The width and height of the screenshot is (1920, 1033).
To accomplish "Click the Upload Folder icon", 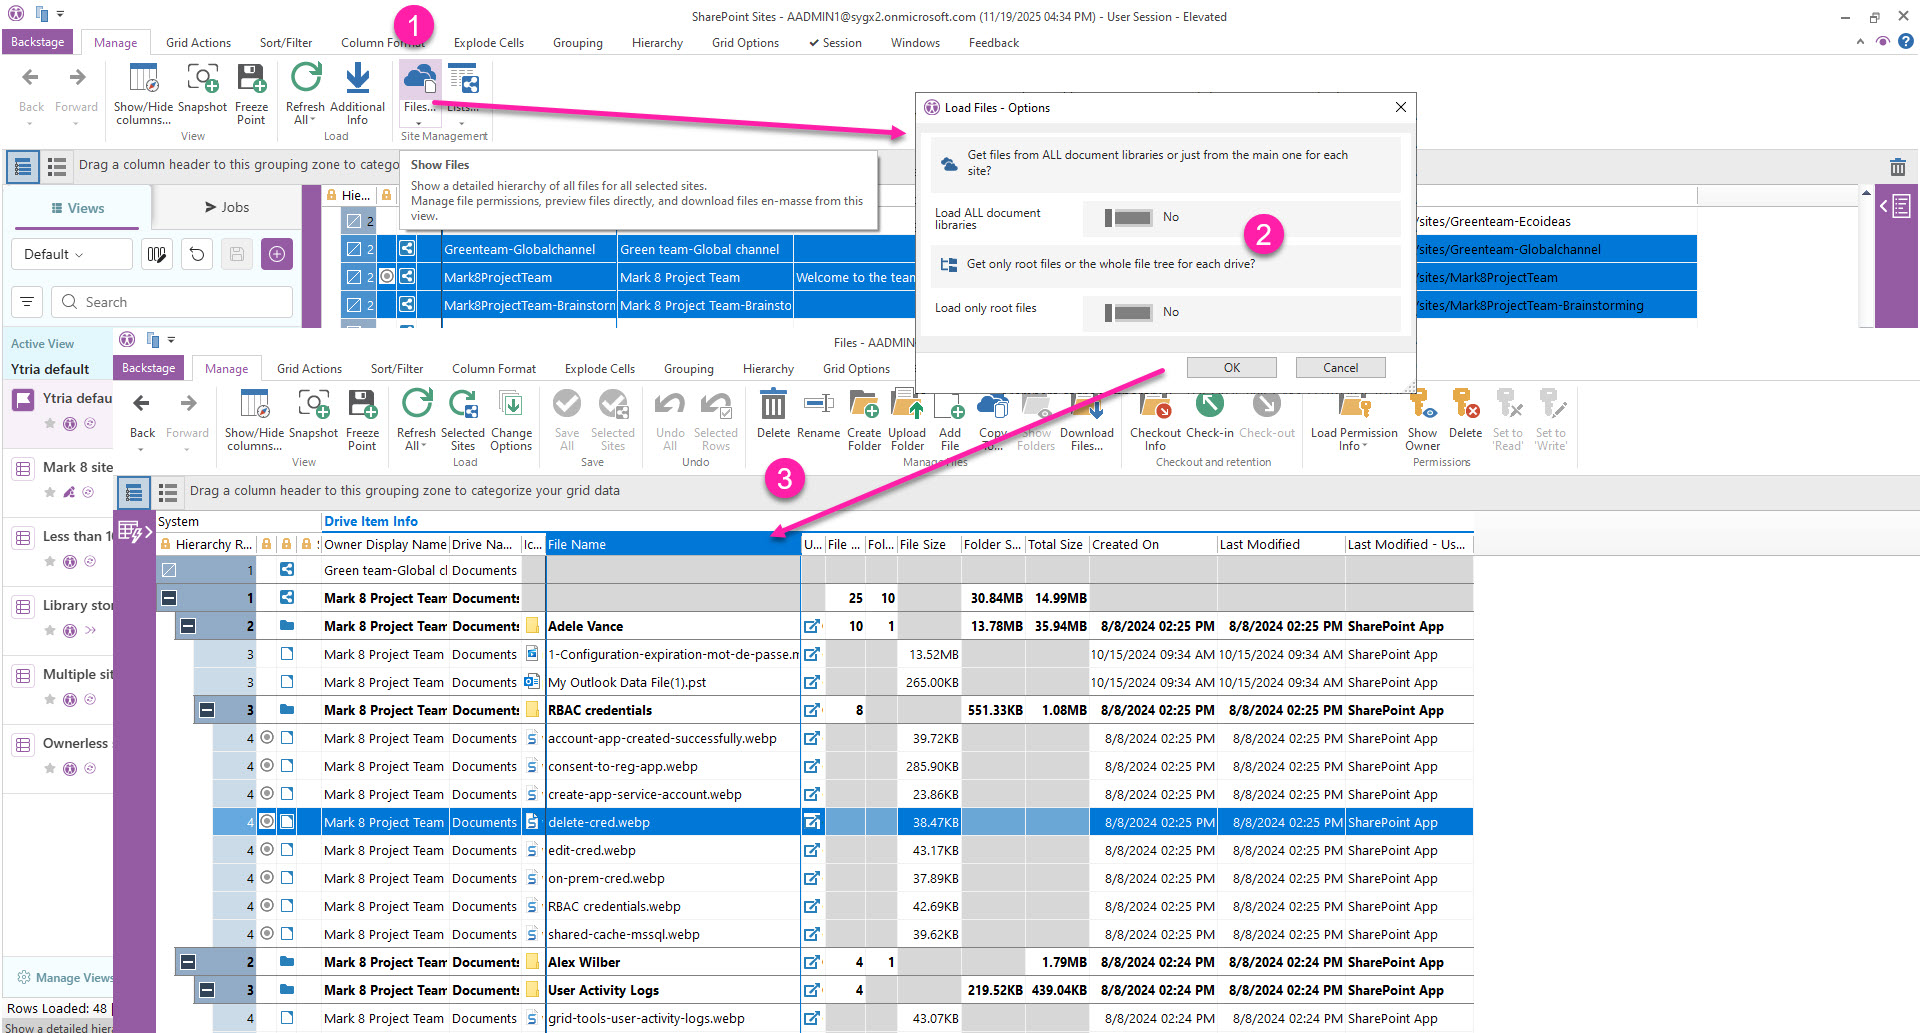I will point(907,406).
